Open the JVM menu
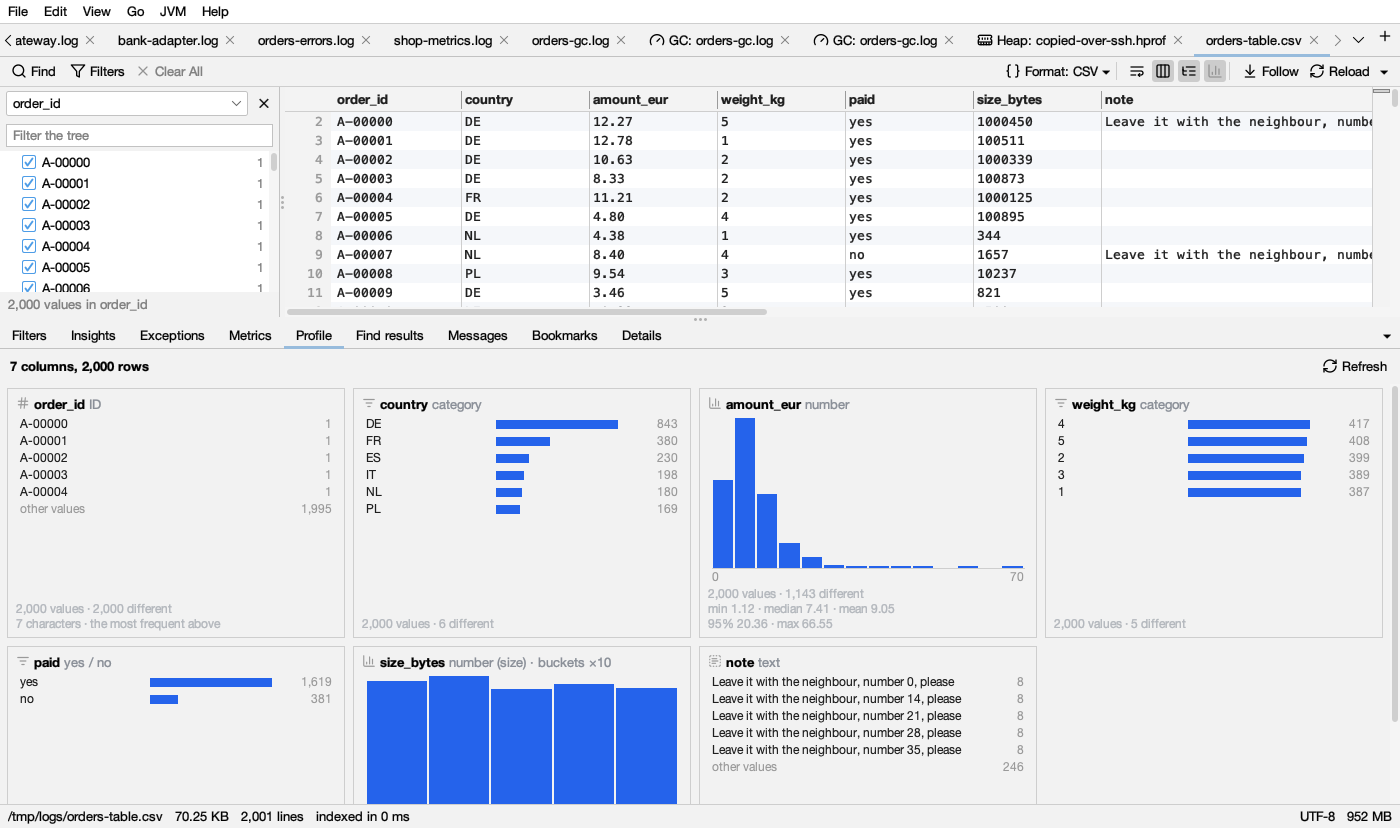Screen dimensions: 1400x828 pos(173,11)
